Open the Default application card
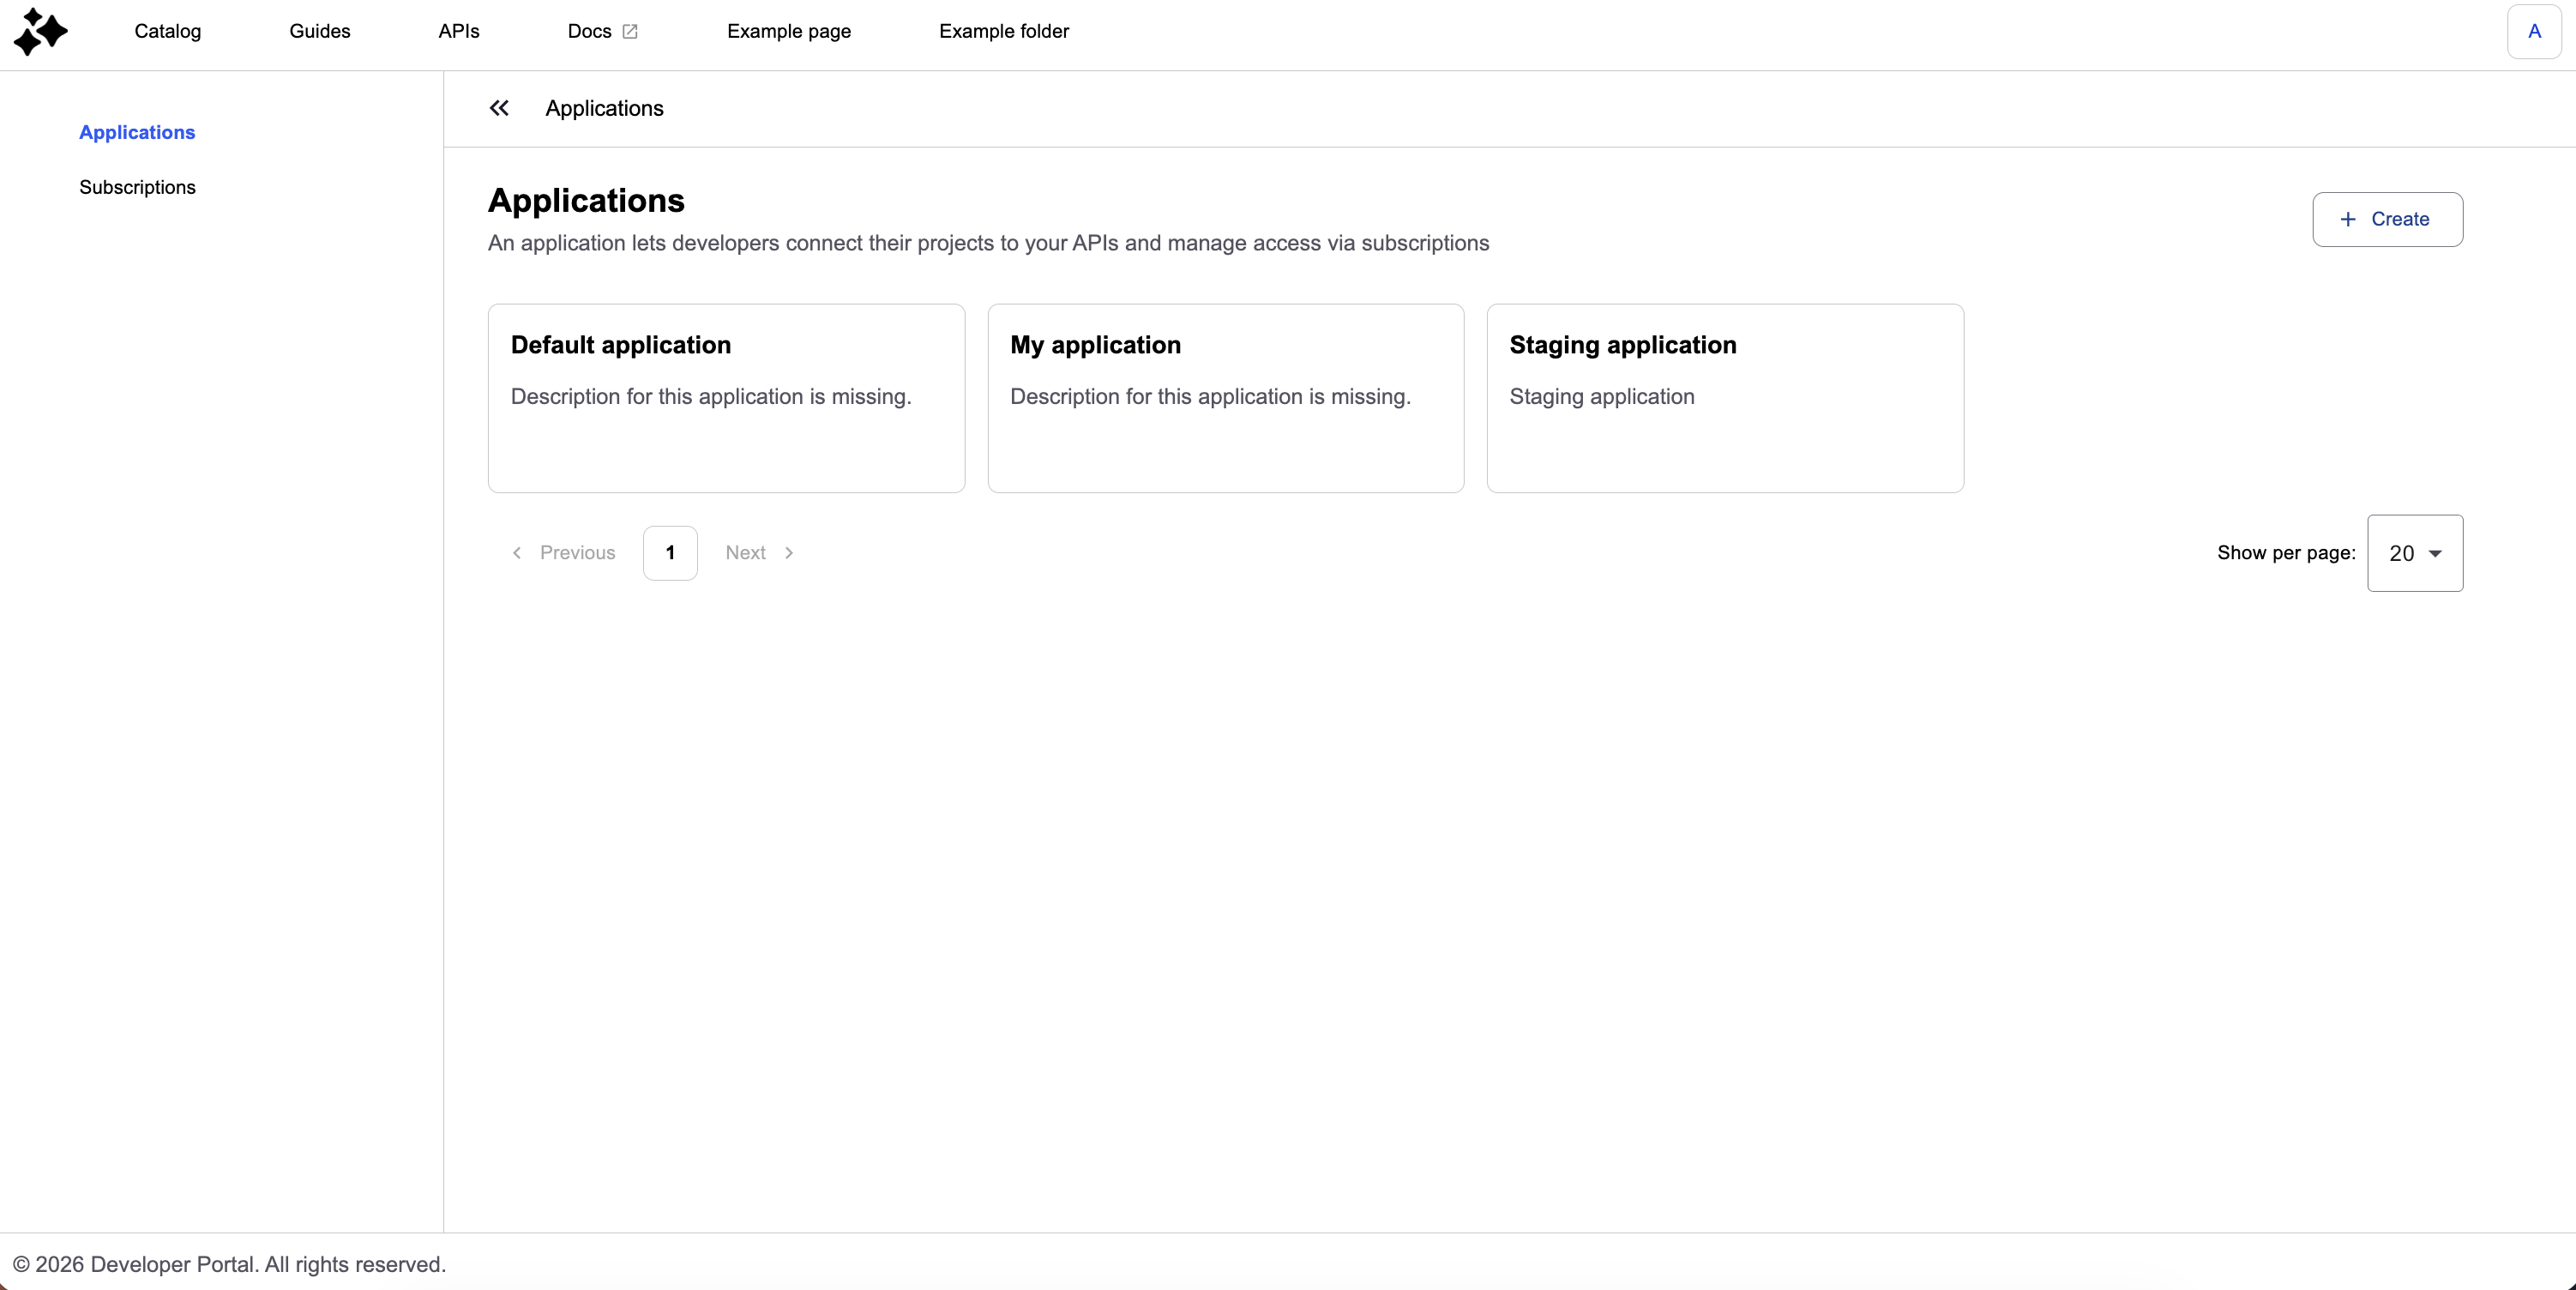2576x1290 pixels. point(726,398)
